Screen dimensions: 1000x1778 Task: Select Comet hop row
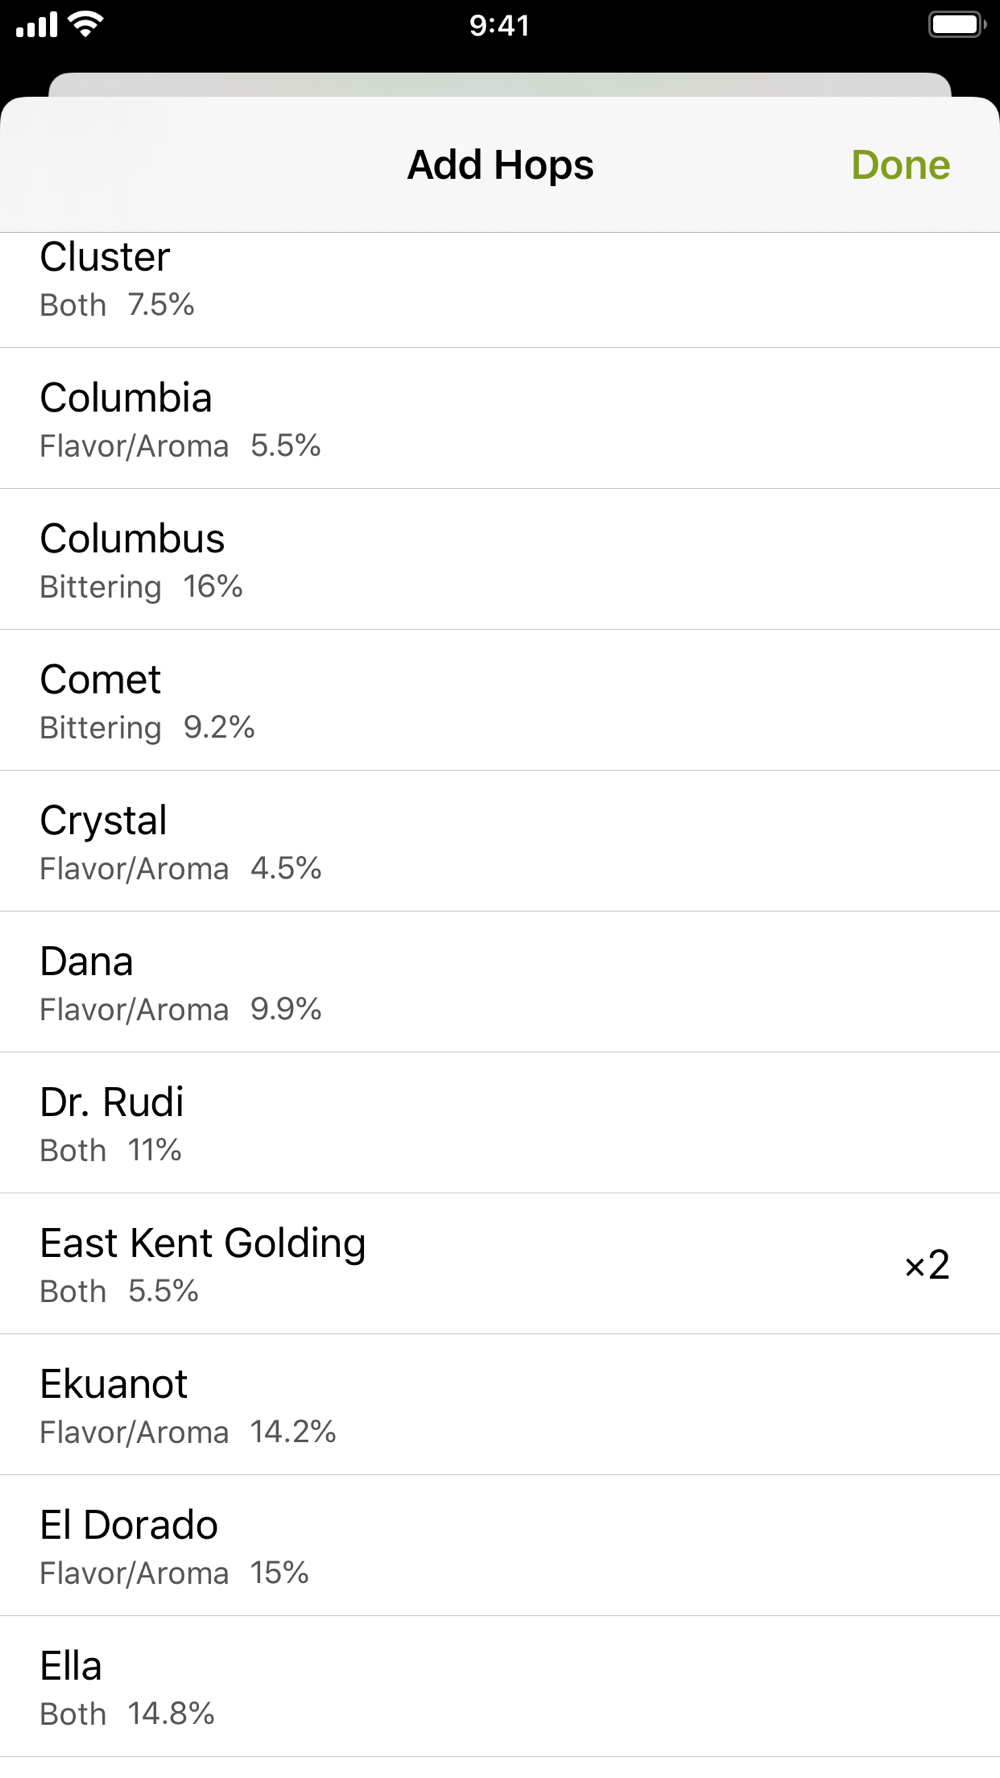coord(500,701)
